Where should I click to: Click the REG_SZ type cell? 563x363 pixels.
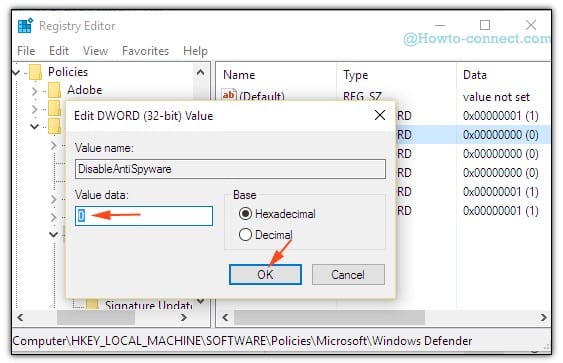point(362,96)
